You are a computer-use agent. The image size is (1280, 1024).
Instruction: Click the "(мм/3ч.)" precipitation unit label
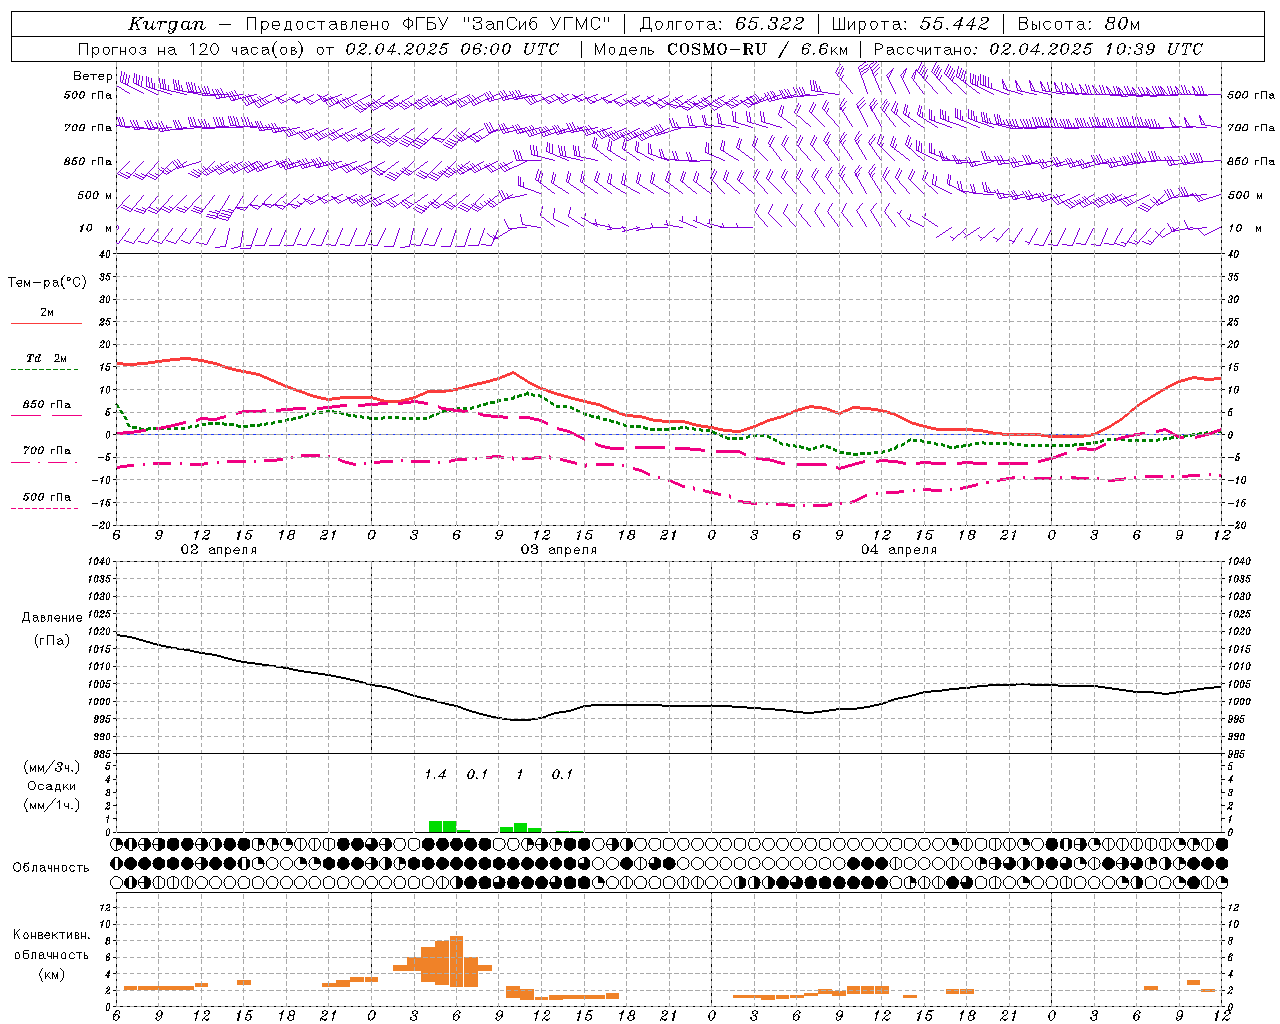tap(51, 767)
